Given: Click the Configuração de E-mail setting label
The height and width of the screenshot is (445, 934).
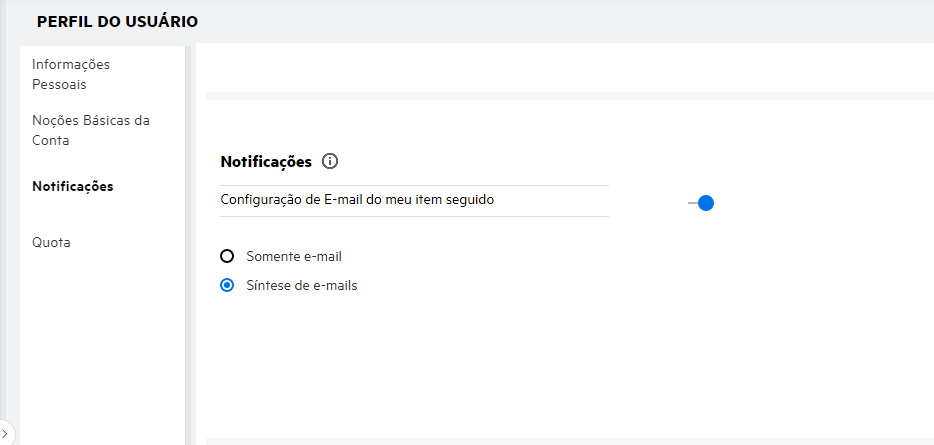Looking at the screenshot, I should tap(357, 199).
